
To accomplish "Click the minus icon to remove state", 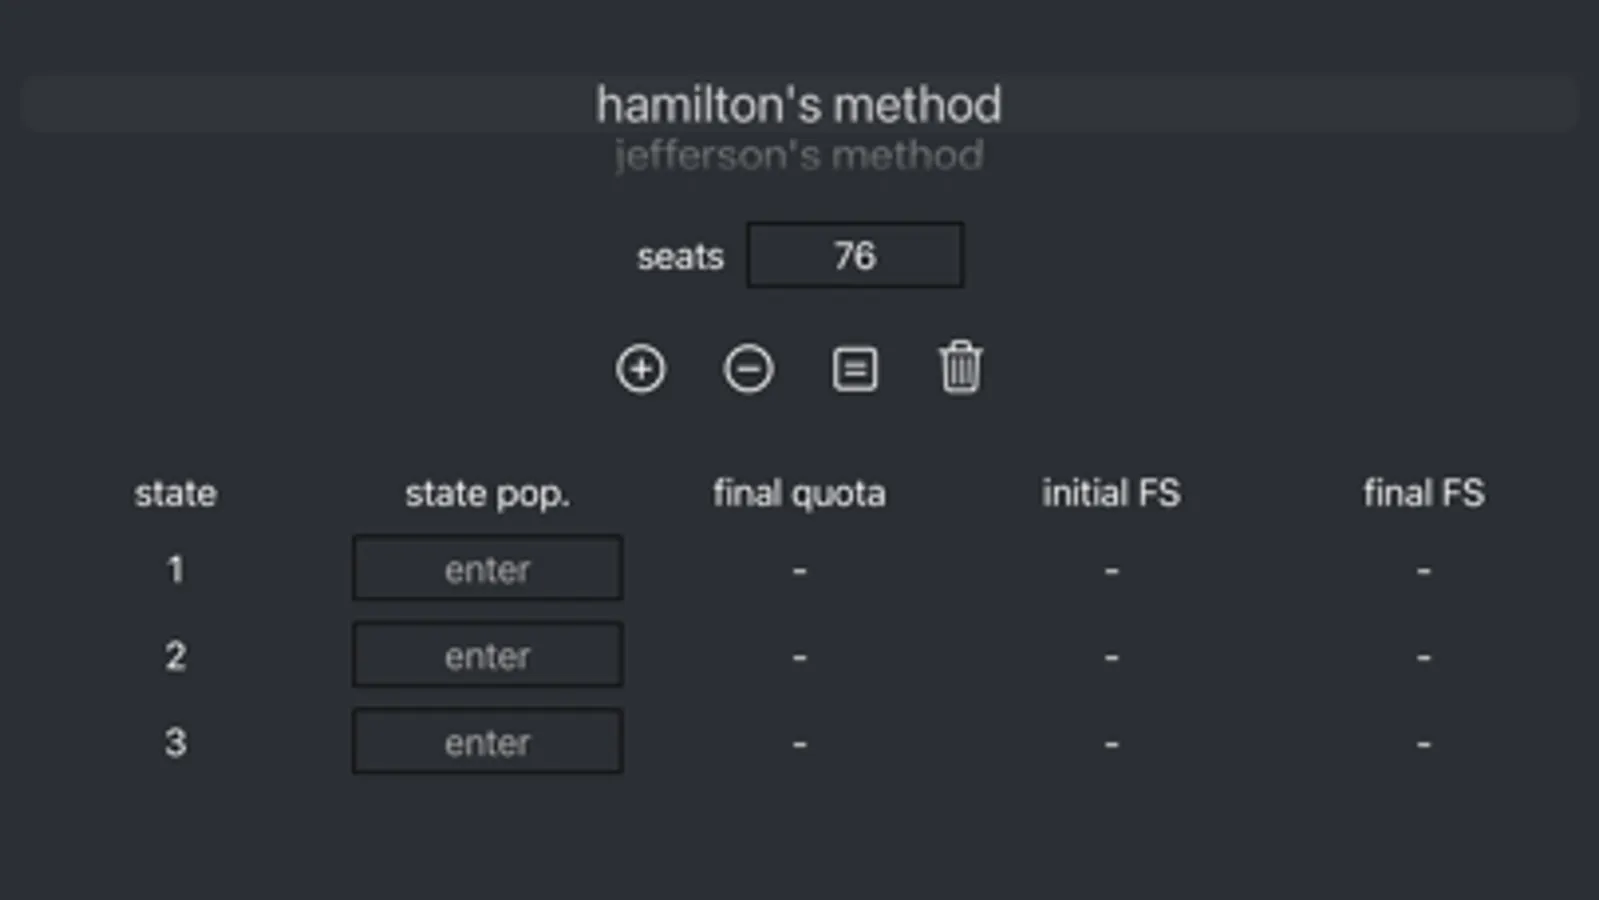I will pyautogui.click(x=748, y=369).
